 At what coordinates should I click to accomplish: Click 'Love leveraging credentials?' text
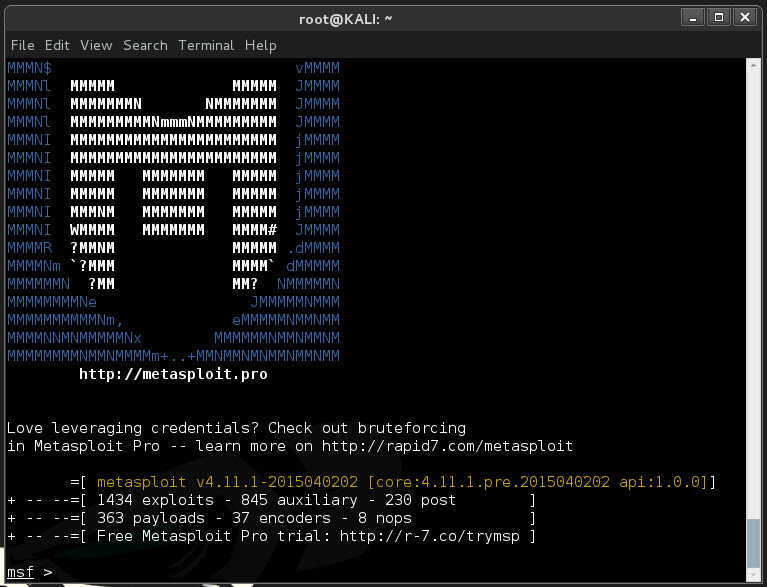pos(133,428)
